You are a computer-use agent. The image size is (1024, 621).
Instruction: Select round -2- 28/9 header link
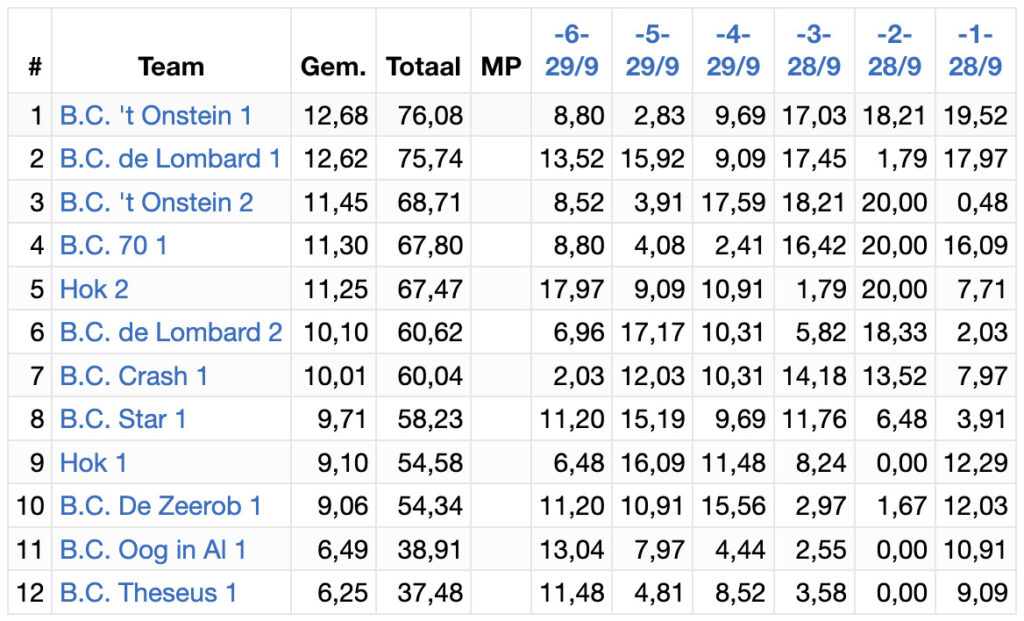tap(895, 50)
